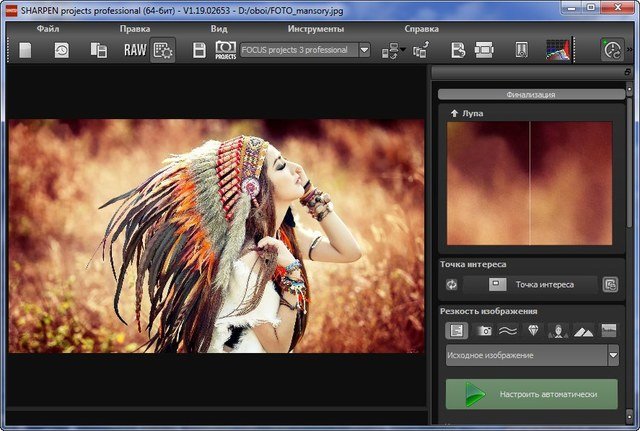This screenshot has width=640, height=431.
Task: Open the new file icon in toolbar
Action: pos(25,50)
